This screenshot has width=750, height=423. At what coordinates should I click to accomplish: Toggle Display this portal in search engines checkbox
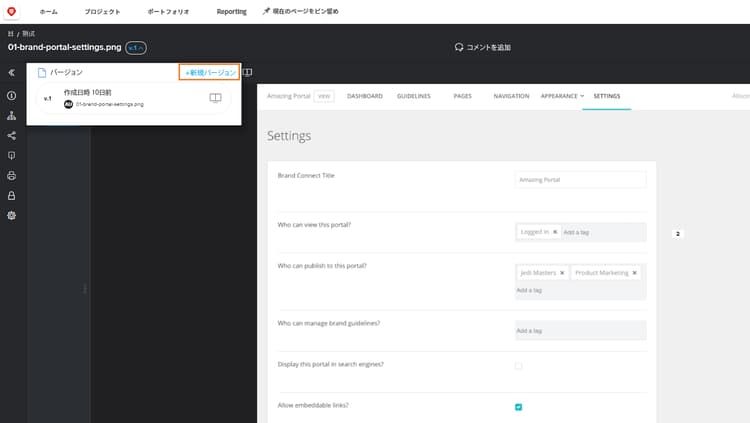(x=518, y=366)
